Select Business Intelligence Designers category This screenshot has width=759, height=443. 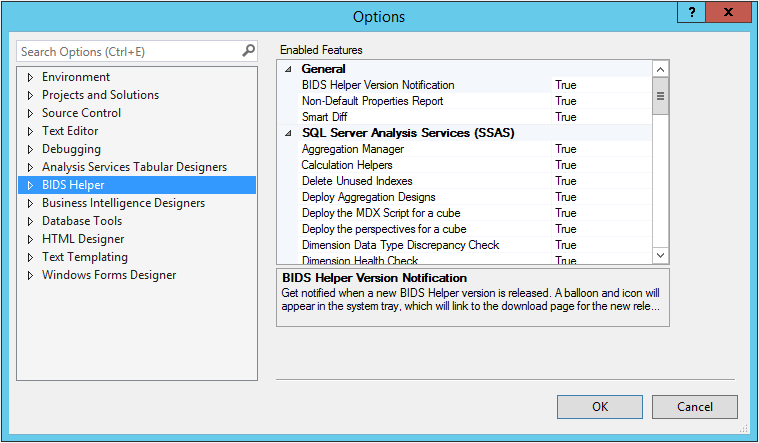tap(123, 203)
